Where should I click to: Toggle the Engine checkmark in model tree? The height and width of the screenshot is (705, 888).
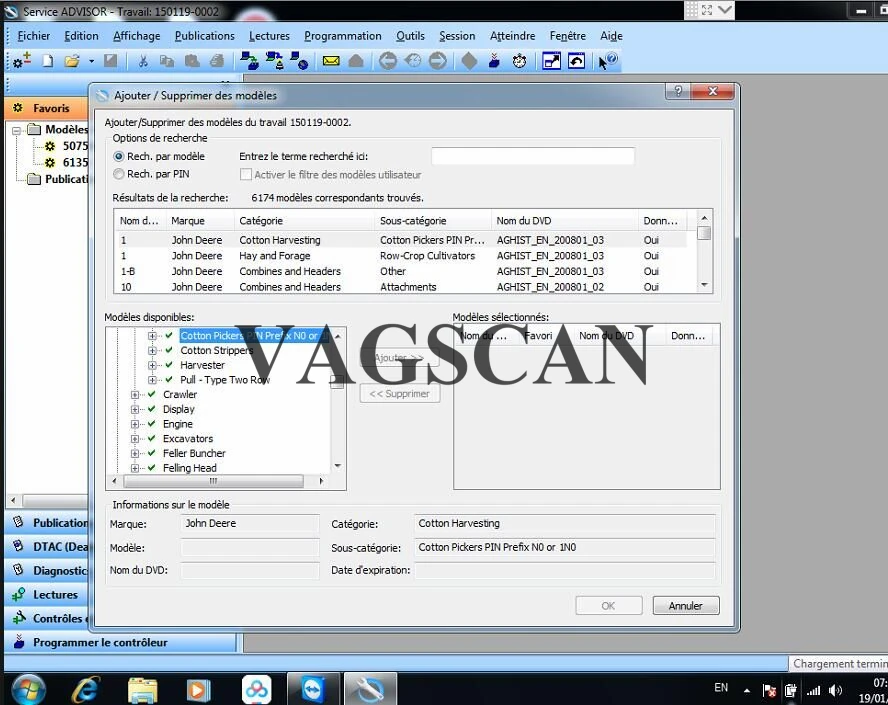click(151, 424)
